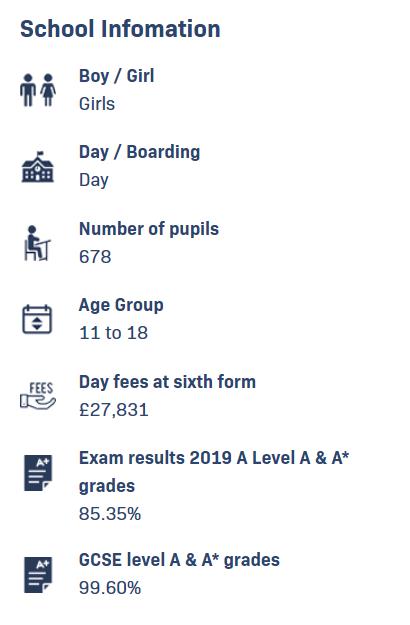Image resolution: width=410 pixels, height=625 pixels.
Task: Click the 85.35% A Level result
Action: [x=110, y=514]
